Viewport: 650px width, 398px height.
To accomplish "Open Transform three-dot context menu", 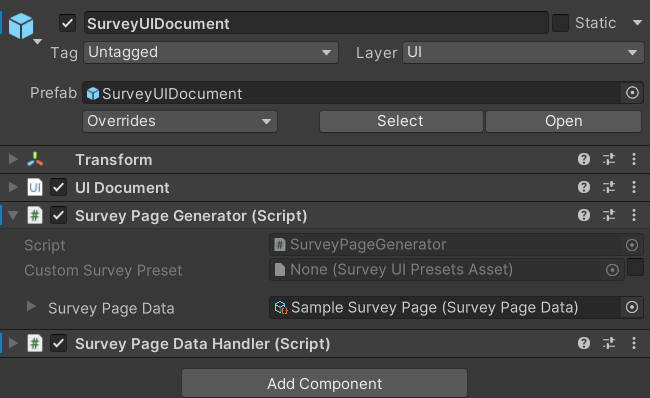I will pyautogui.click(x=633, y=159).
